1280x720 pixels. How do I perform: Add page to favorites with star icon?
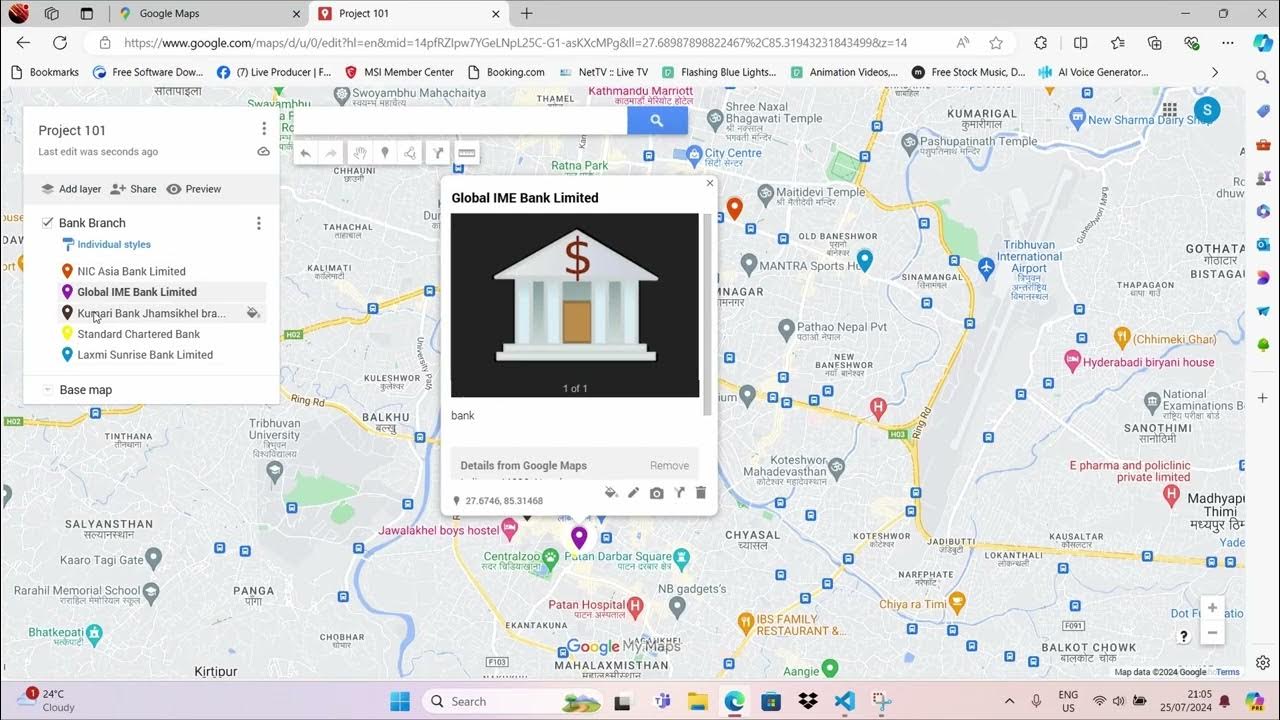coord(996,43)
